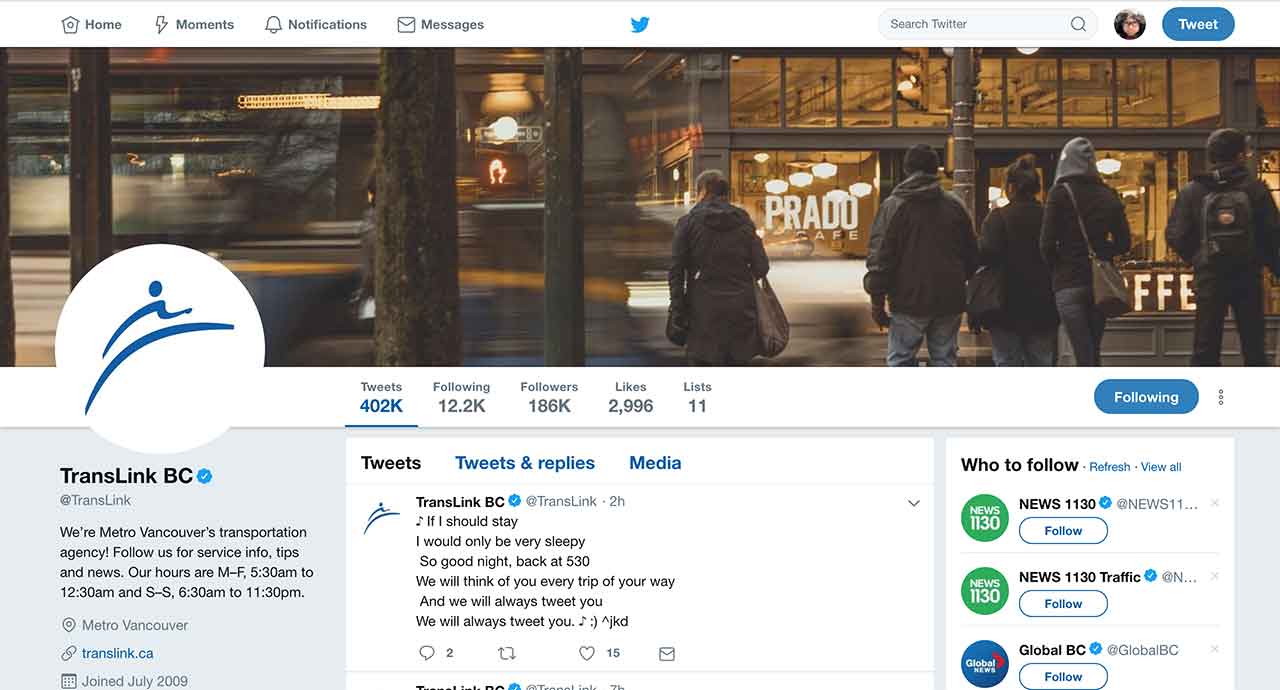Click the Twitter bird logo

click(x=639, y=24)
